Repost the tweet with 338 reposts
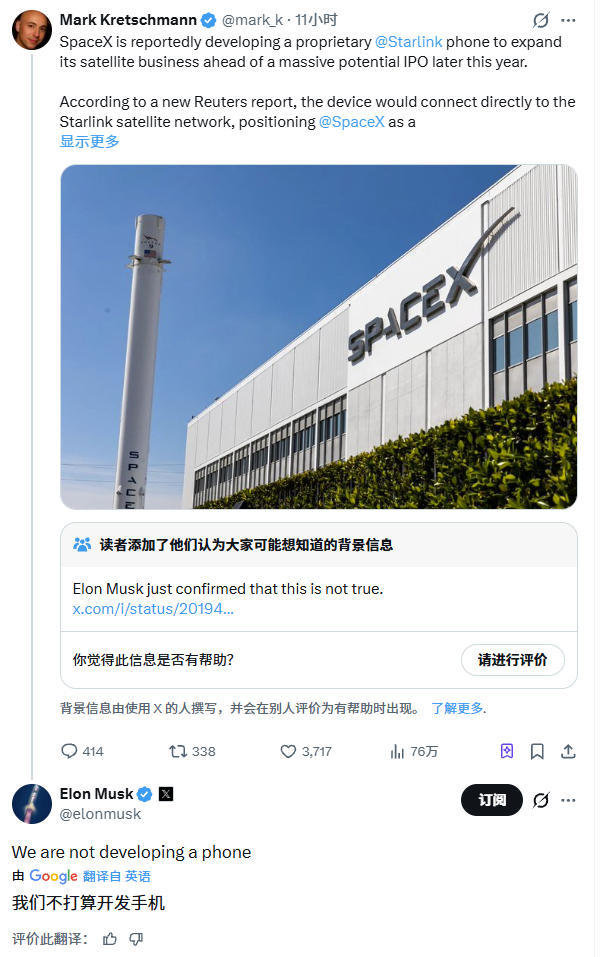This screenshot has height=957, width=603. point(178,751)
